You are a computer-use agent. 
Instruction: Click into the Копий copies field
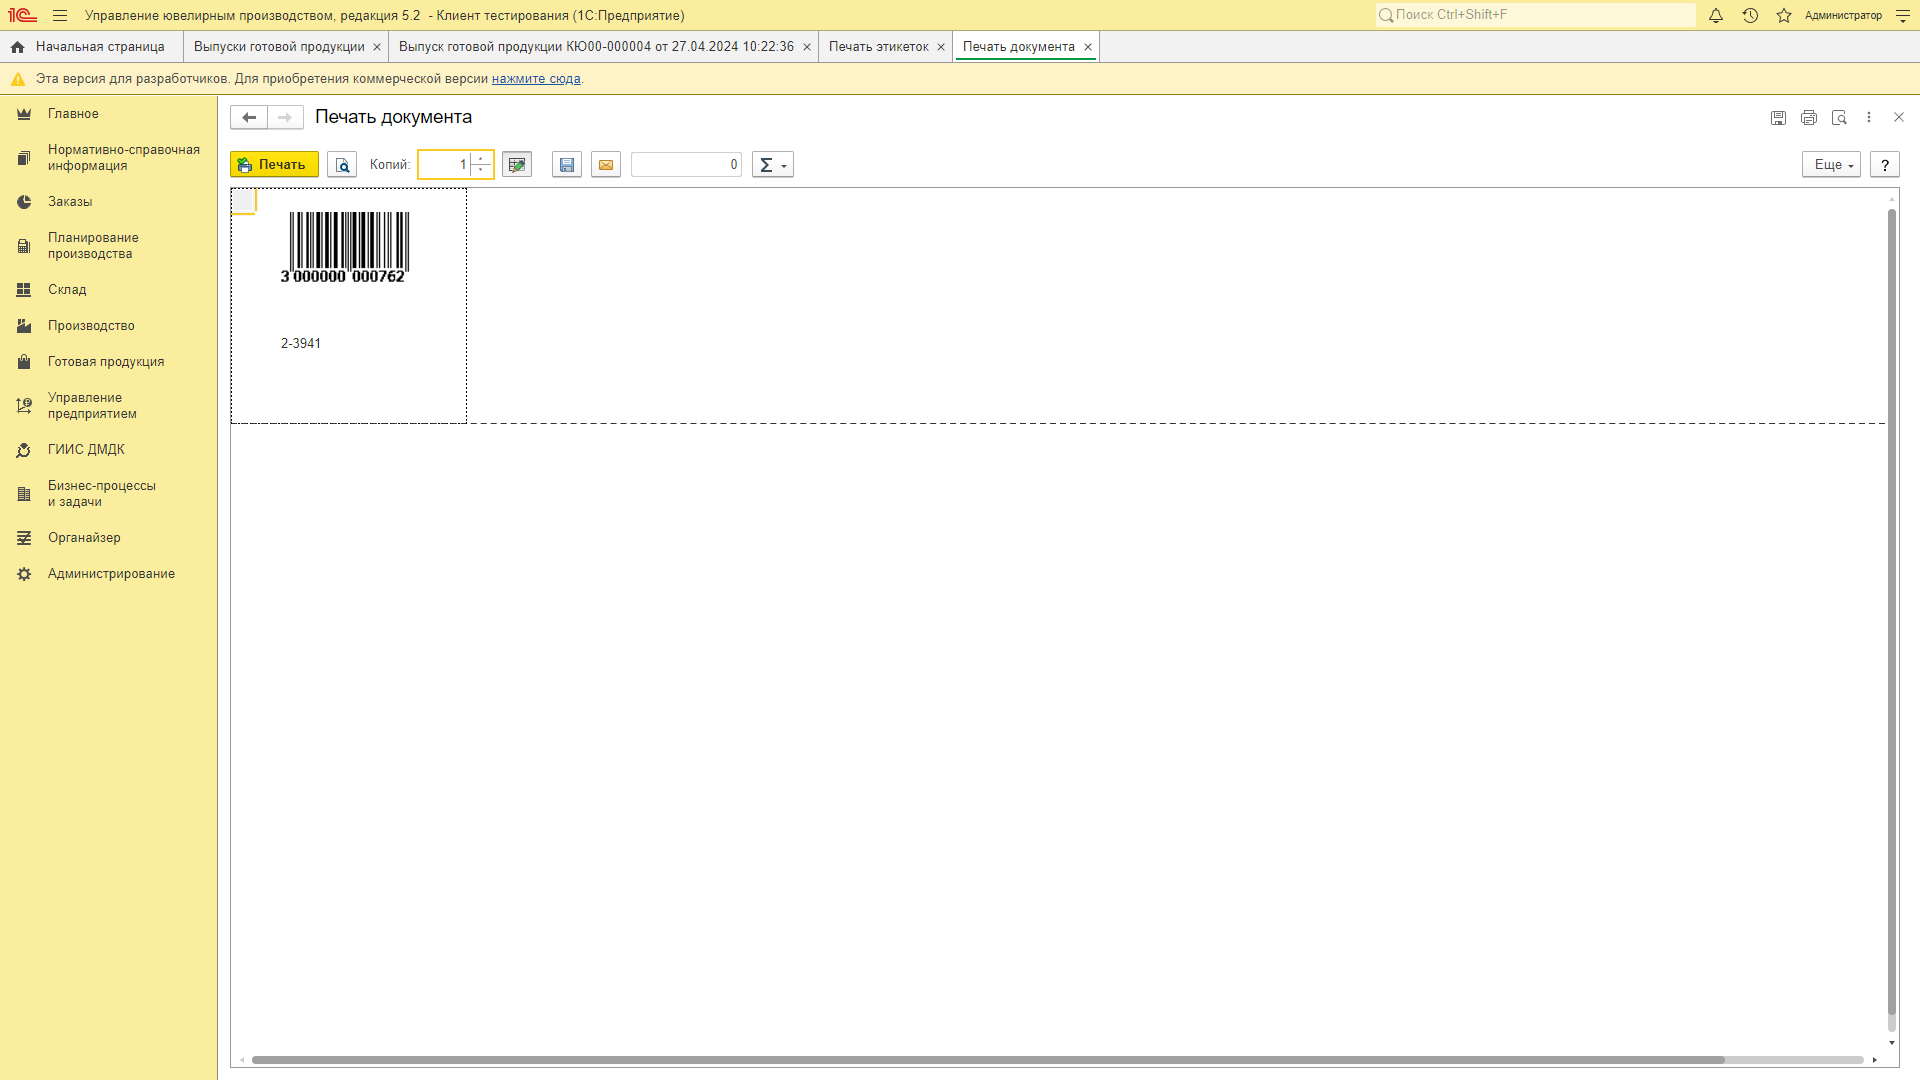444,165
